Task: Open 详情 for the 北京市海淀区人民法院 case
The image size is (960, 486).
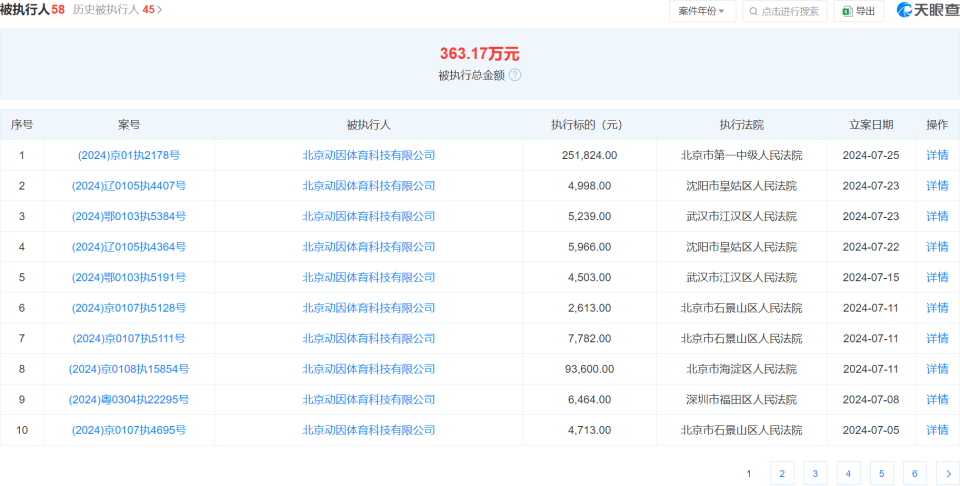Action: coord(937,369)
